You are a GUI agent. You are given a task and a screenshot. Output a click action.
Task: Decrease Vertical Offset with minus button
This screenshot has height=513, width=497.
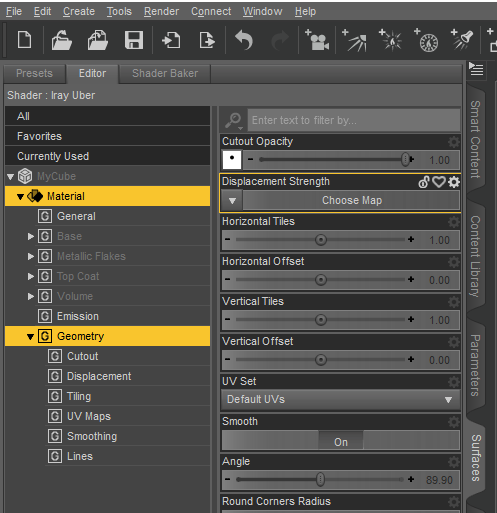(227, 359)
